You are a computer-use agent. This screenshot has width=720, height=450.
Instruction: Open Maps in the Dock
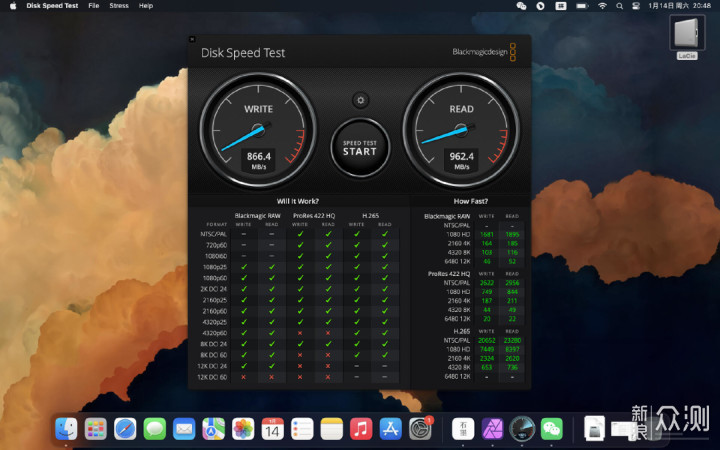tap(214, 429)
